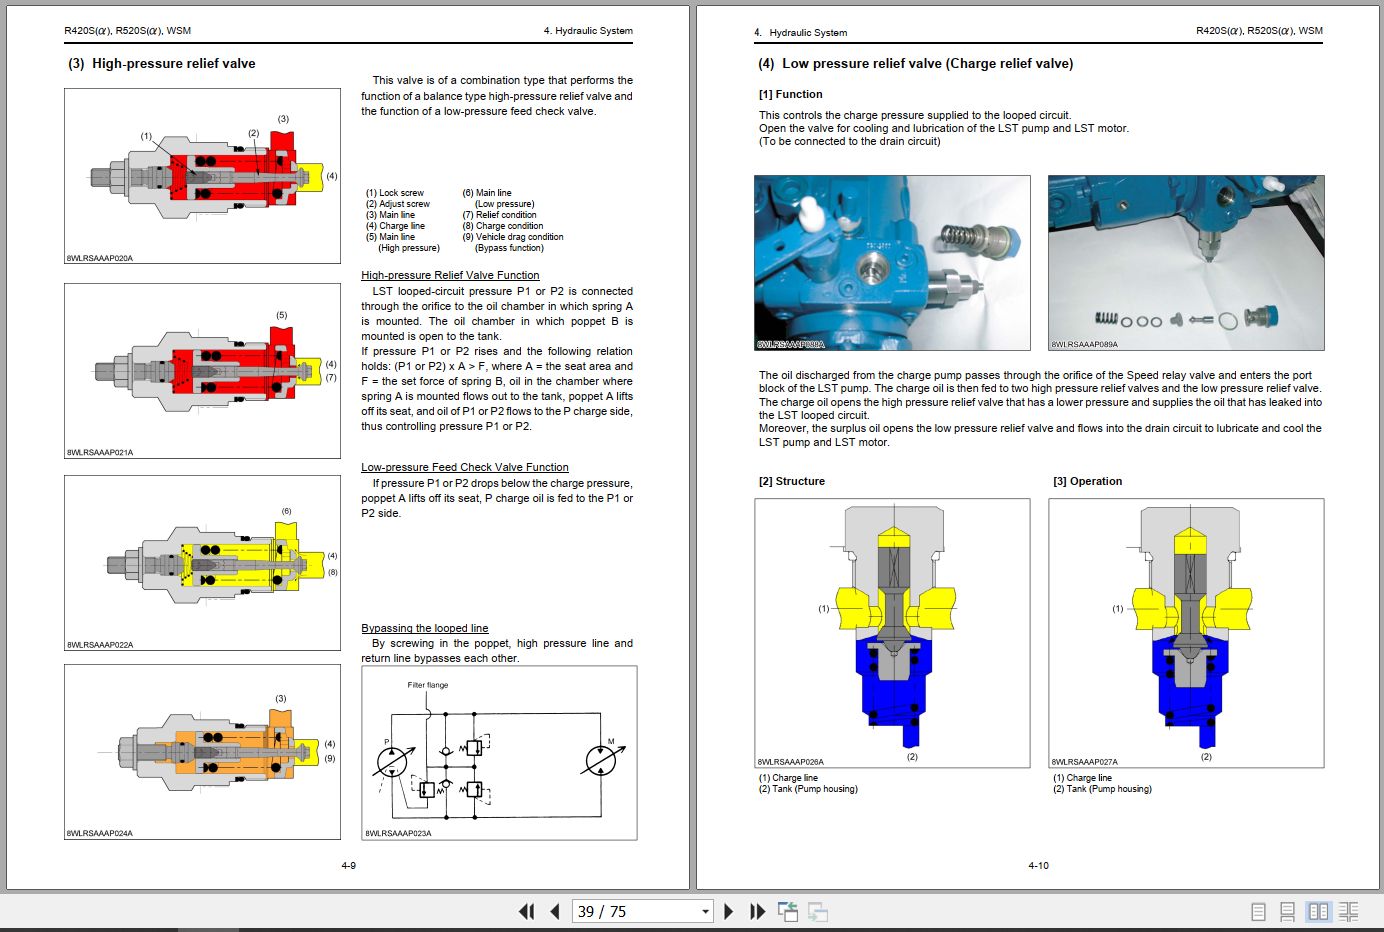The height and width of the screenshot is (932, 1384).
Task: Click the Operation valve diagram
Action: (x=1185, y=632)
